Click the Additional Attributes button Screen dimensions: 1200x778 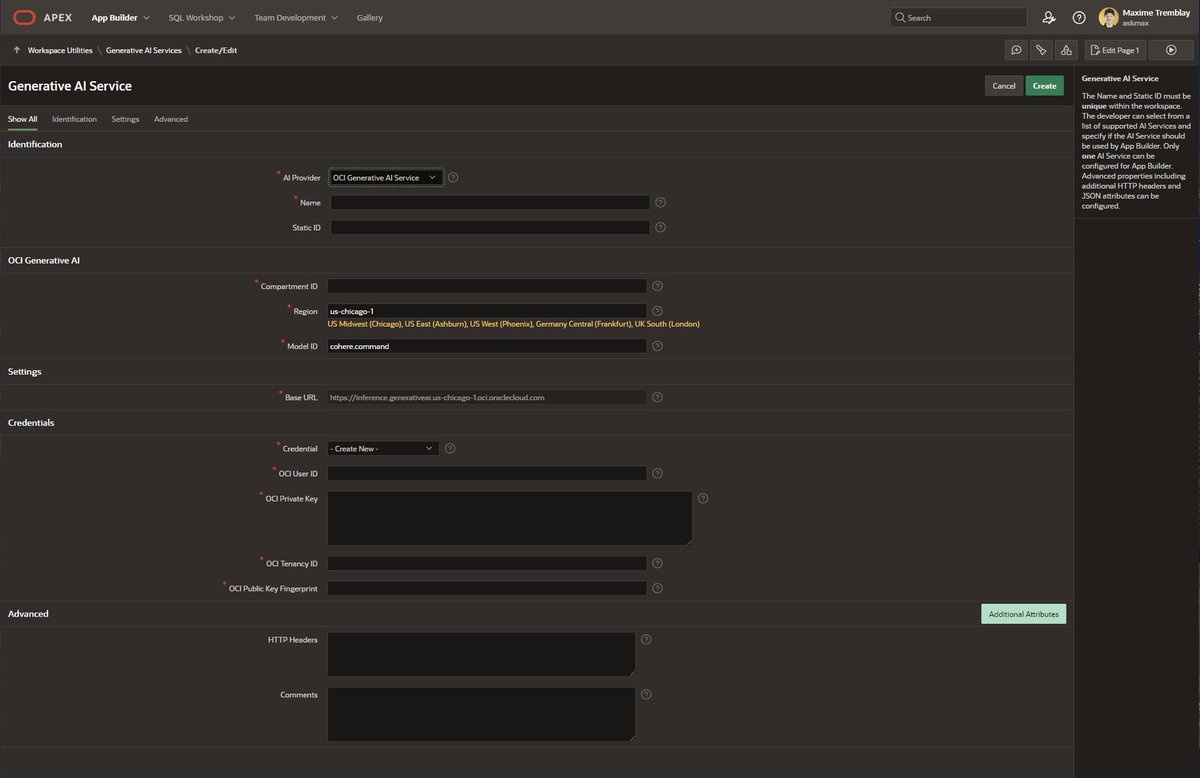point(1023,614)
